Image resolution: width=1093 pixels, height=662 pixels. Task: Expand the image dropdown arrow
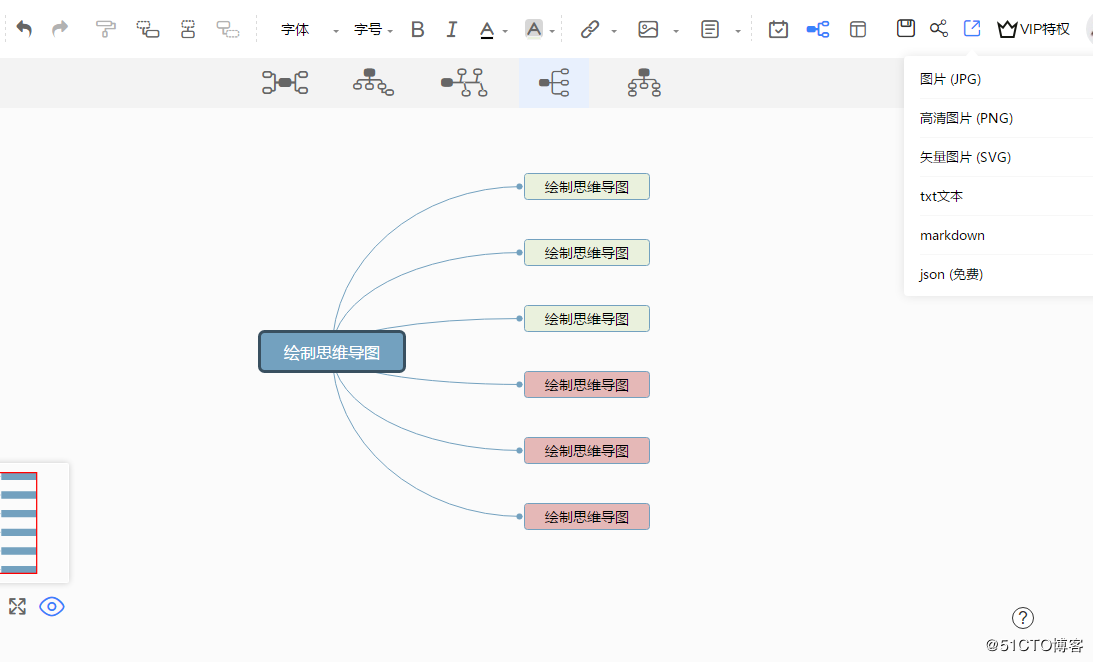click(676, 31)
